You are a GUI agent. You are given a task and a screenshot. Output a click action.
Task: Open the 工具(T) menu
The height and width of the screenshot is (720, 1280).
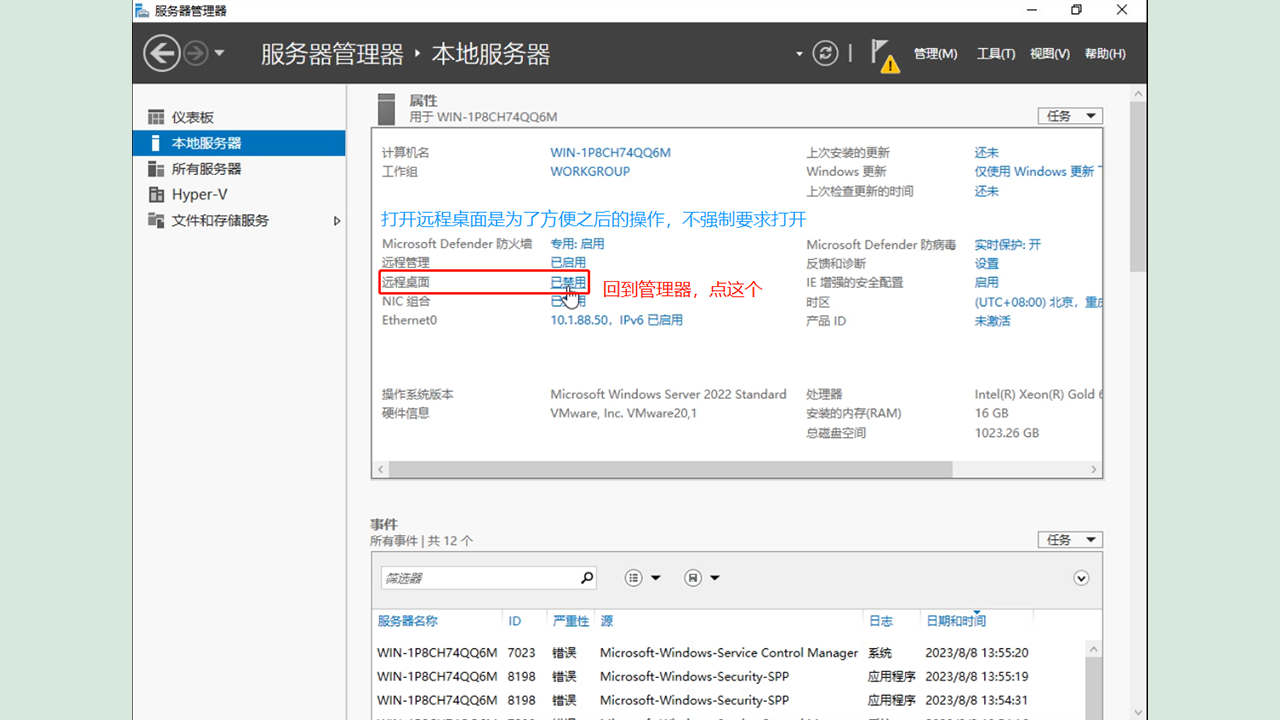(996, 54)
